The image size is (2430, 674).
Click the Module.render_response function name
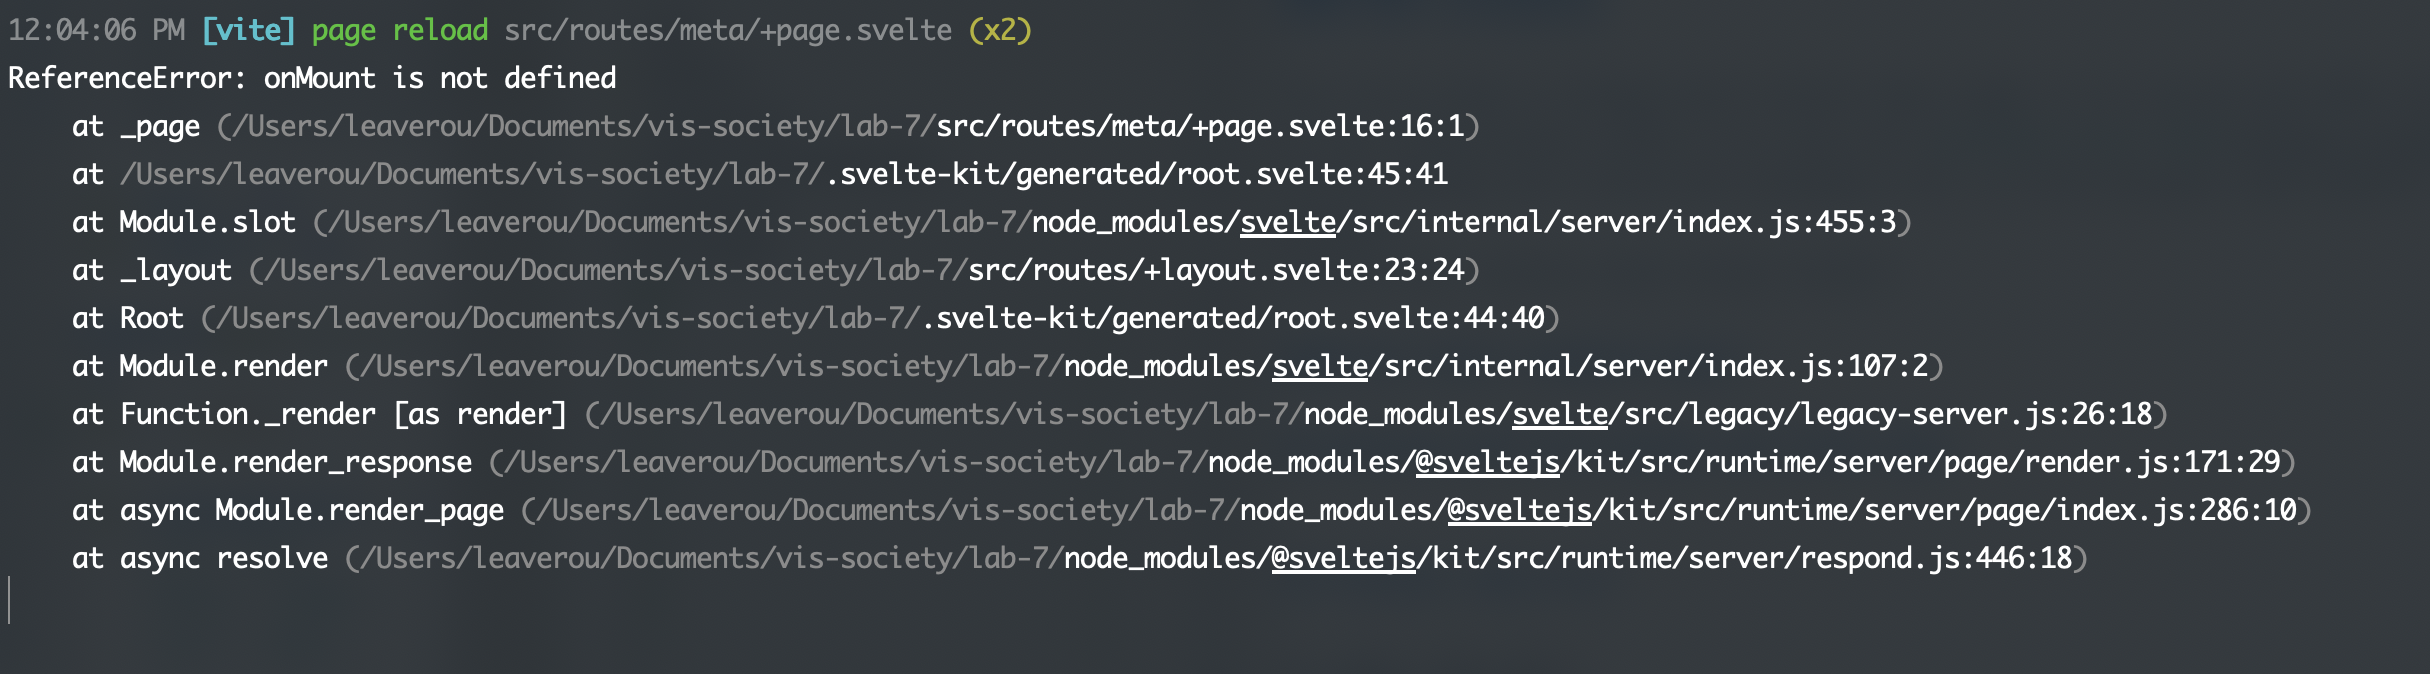(x=295, y=463)
